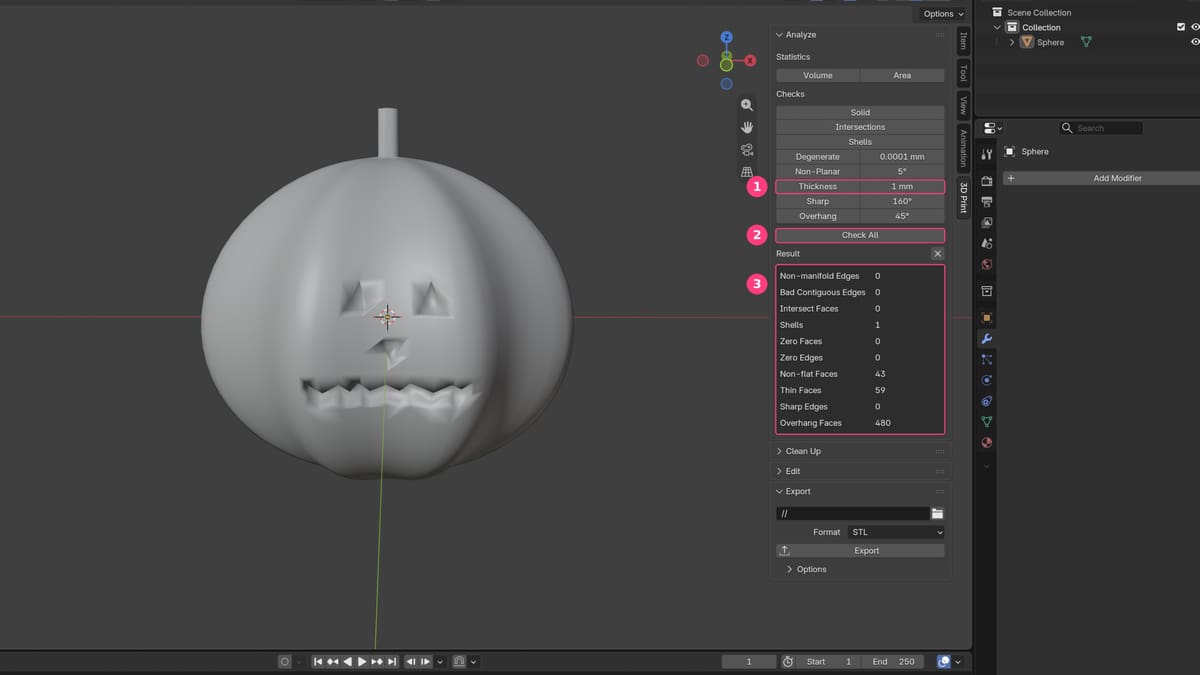The width and height of the screenshot is (1200, 675).
Task: Open the Output properties tab icon
Action: pyautogui.click(x=987, y=202)
